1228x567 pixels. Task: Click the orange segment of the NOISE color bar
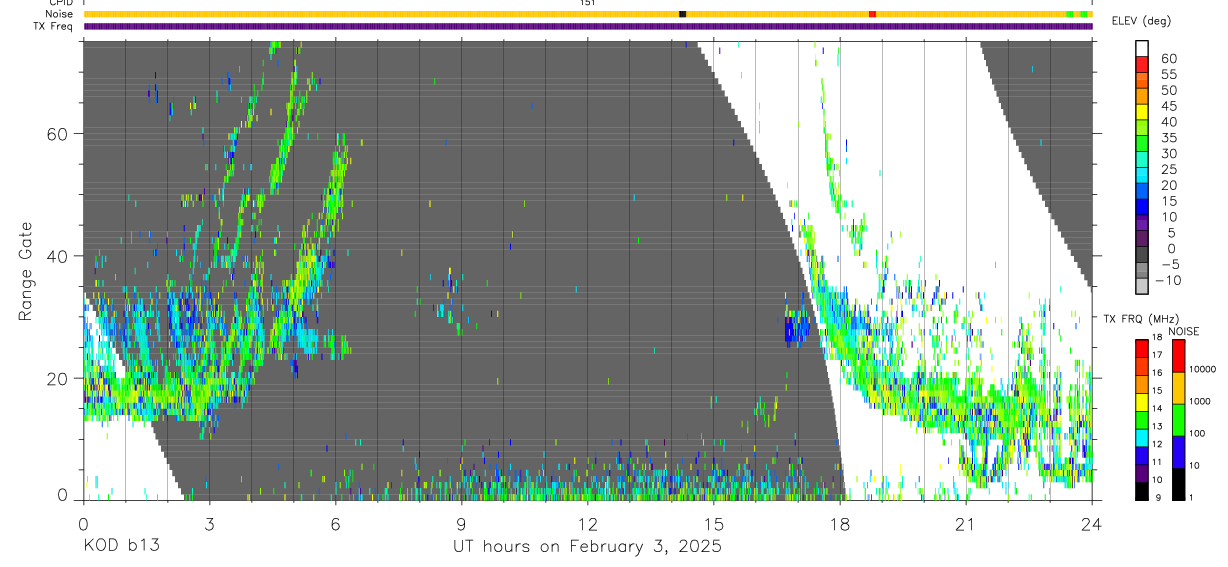pos(1178,388)
